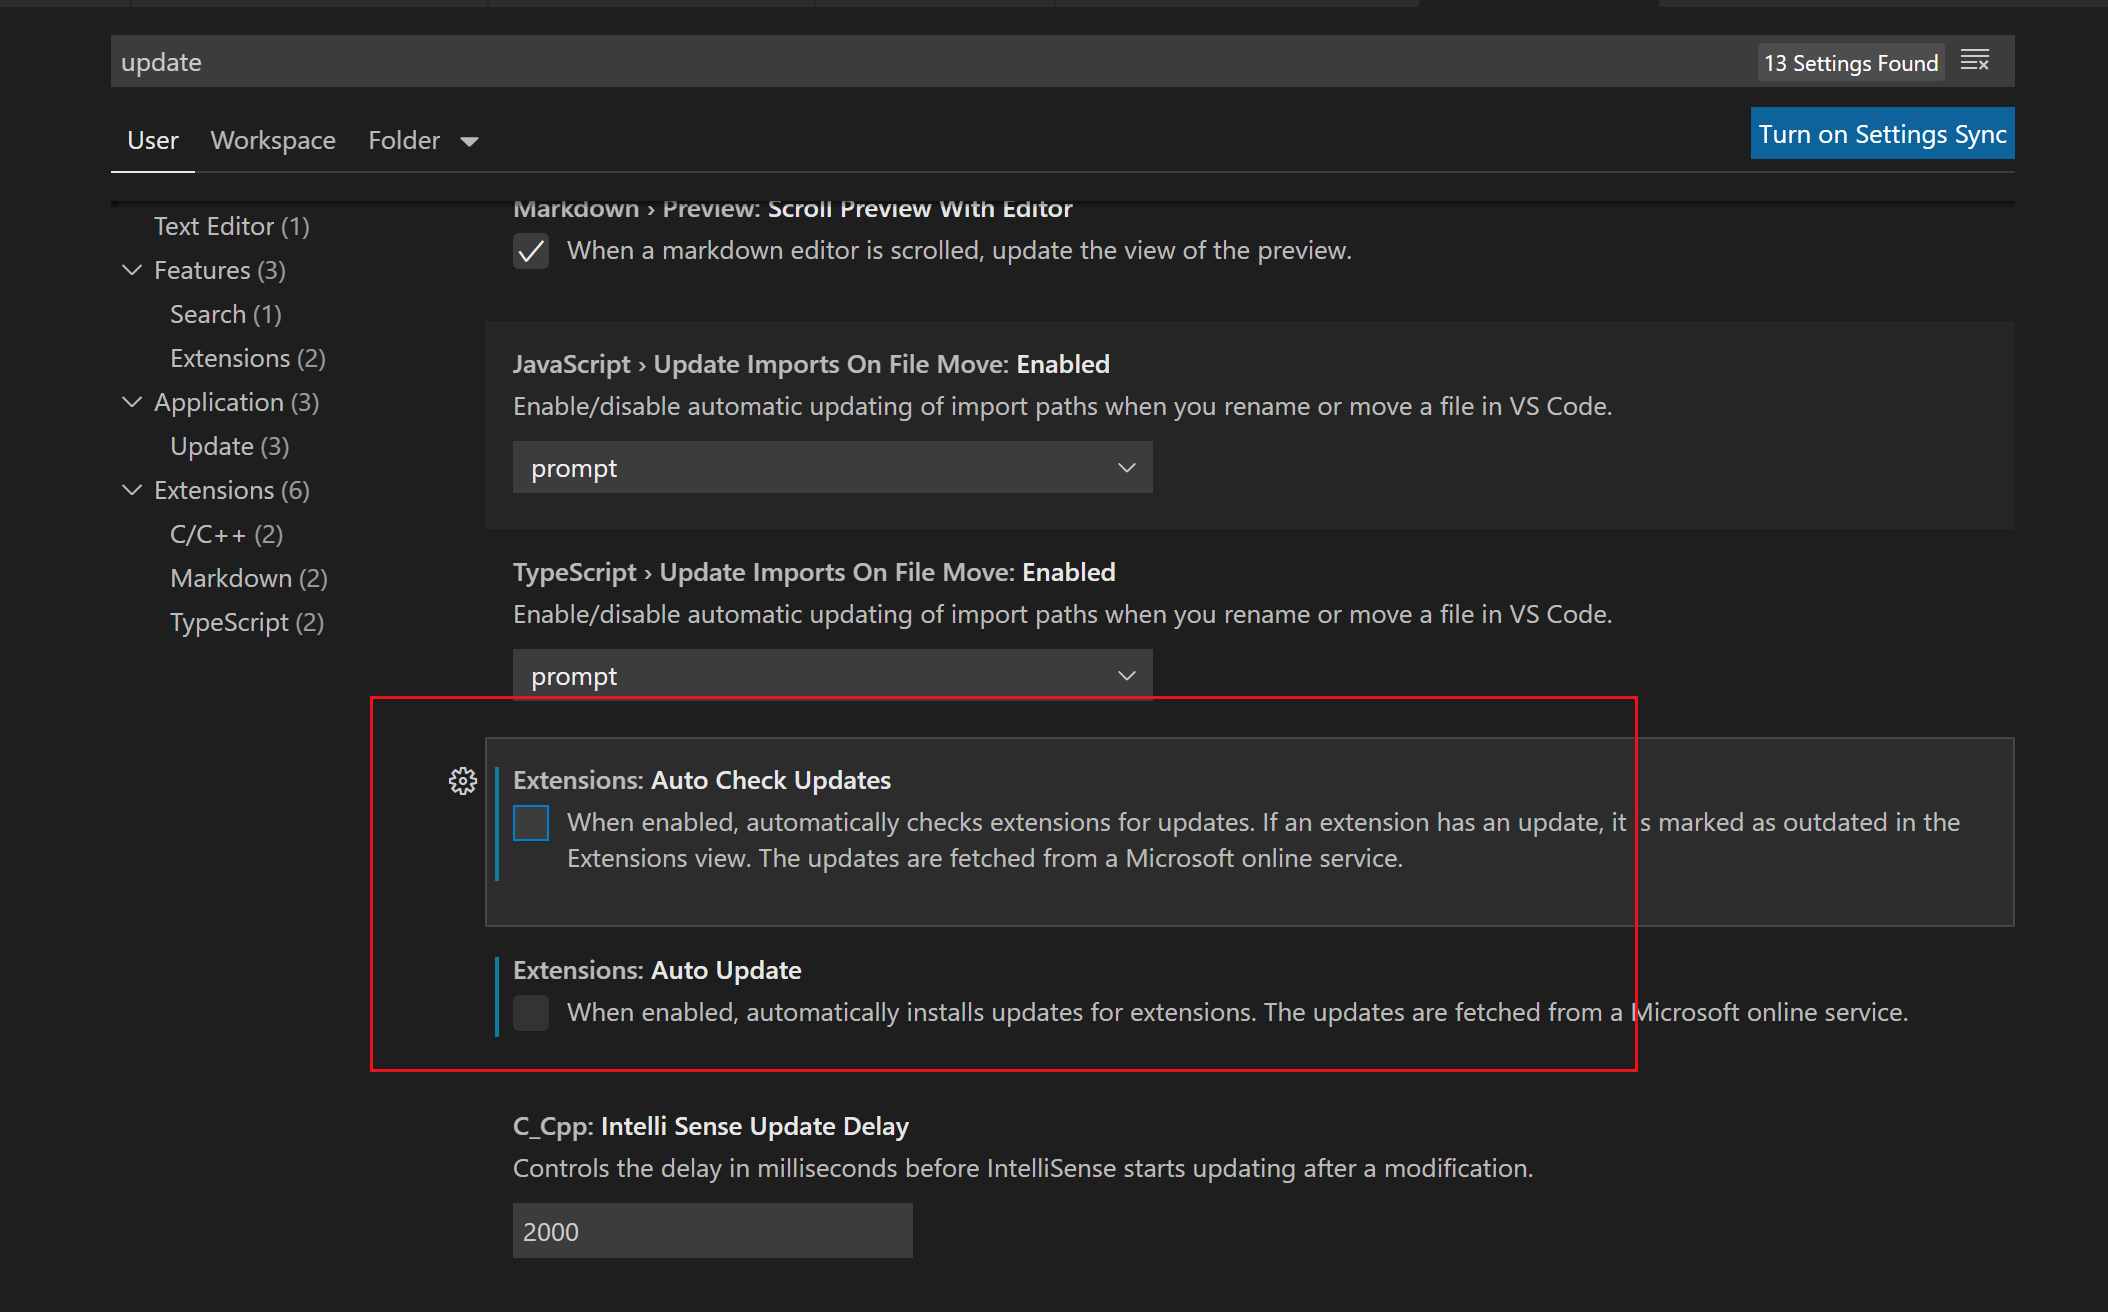This screenshot has width=2108, height=1312.
Task: Select TypeScript (2) in settings tree
Action: click(246, 622)
